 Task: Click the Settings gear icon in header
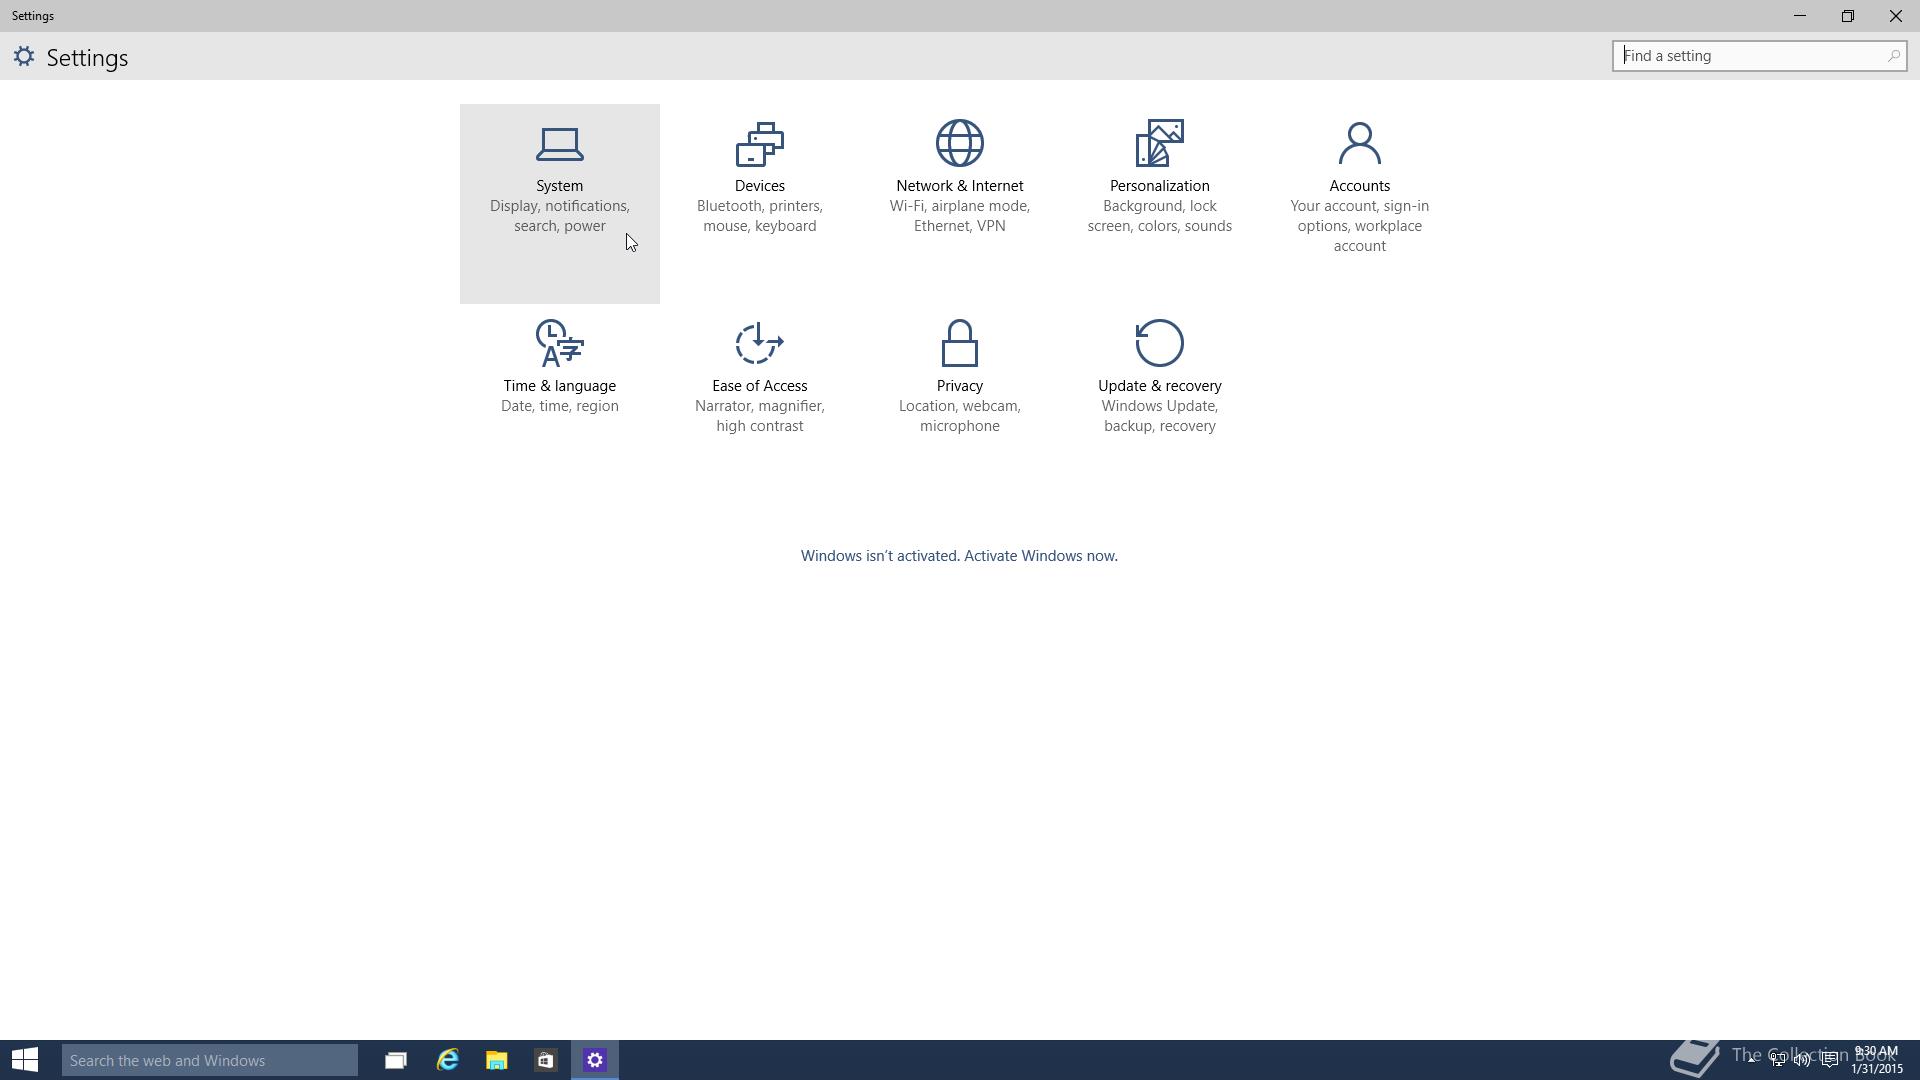tap(24, 57)
